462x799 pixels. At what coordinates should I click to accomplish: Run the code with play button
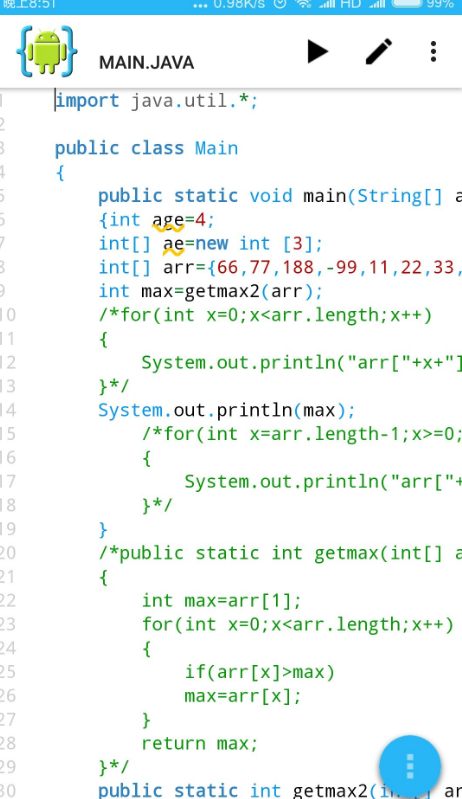[318, 51]
